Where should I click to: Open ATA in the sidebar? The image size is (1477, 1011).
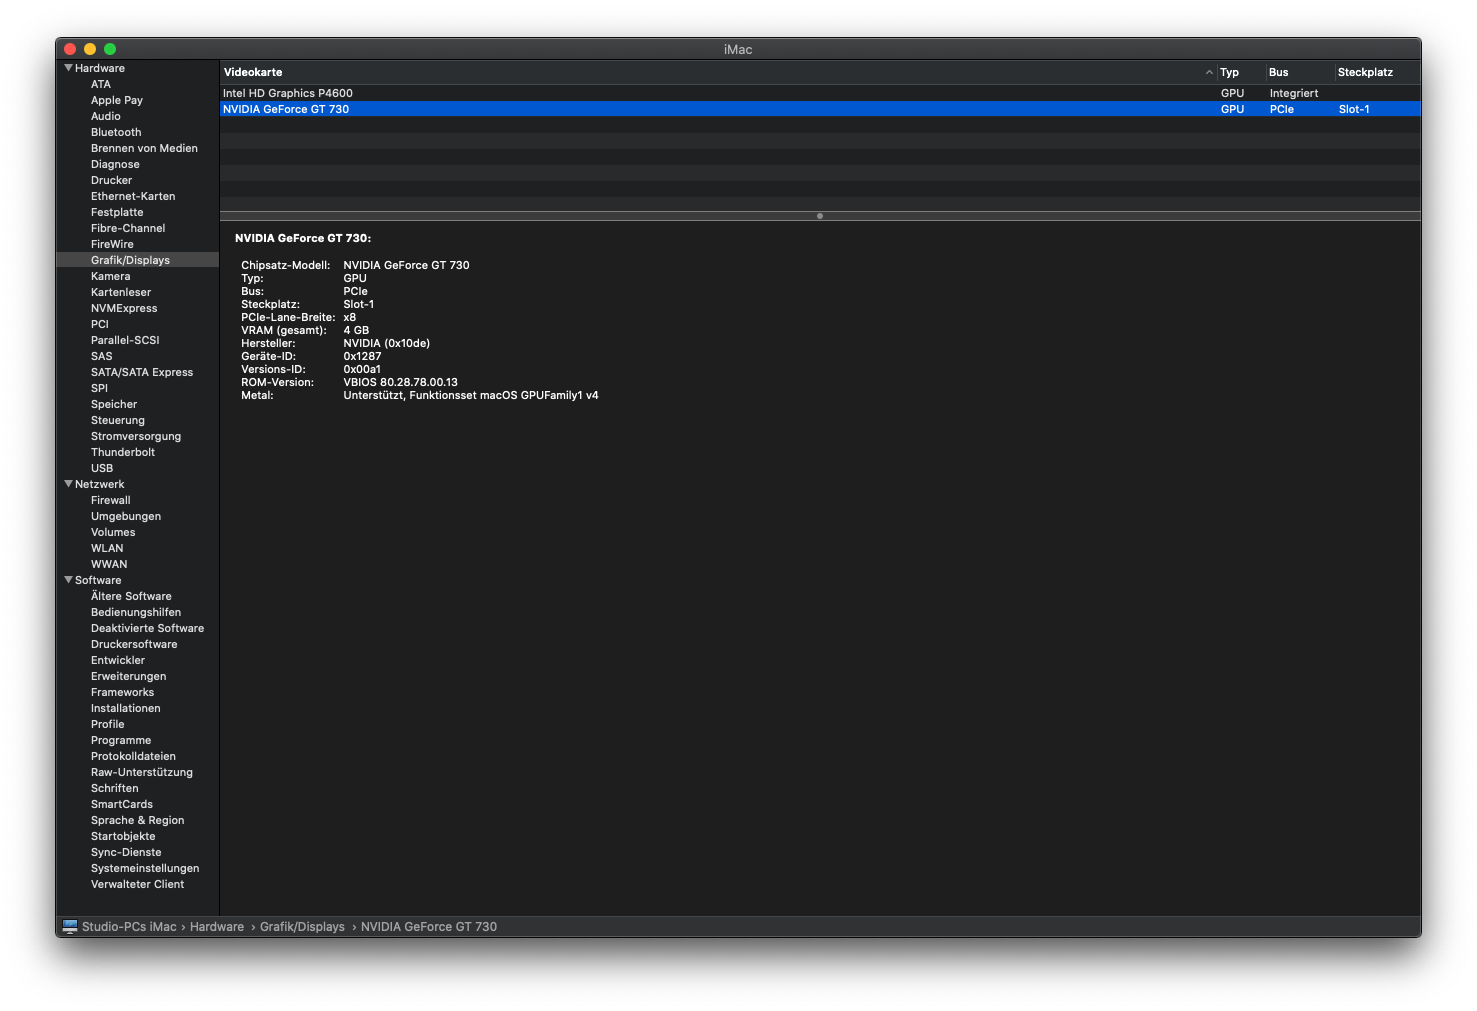[101, 84]
